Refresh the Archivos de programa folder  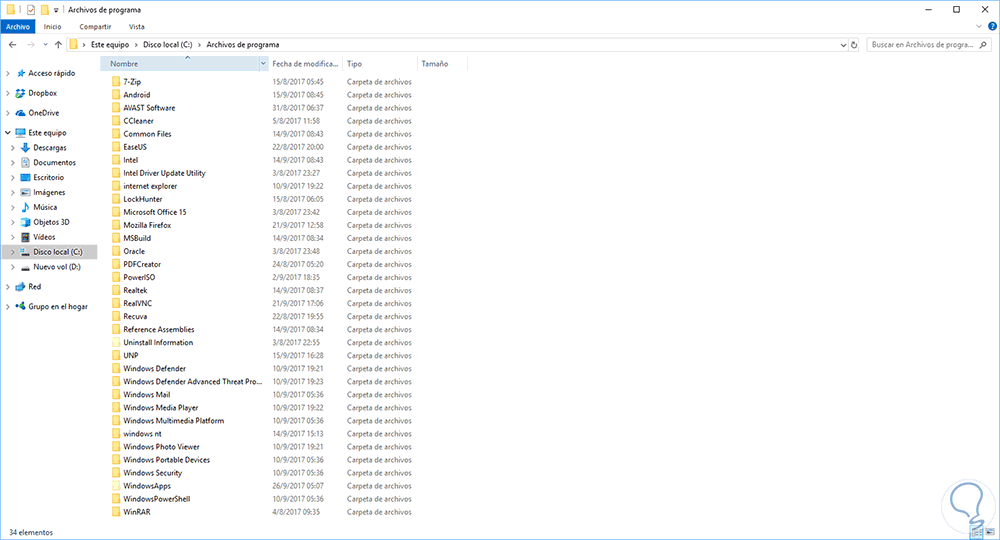[854, 45]
